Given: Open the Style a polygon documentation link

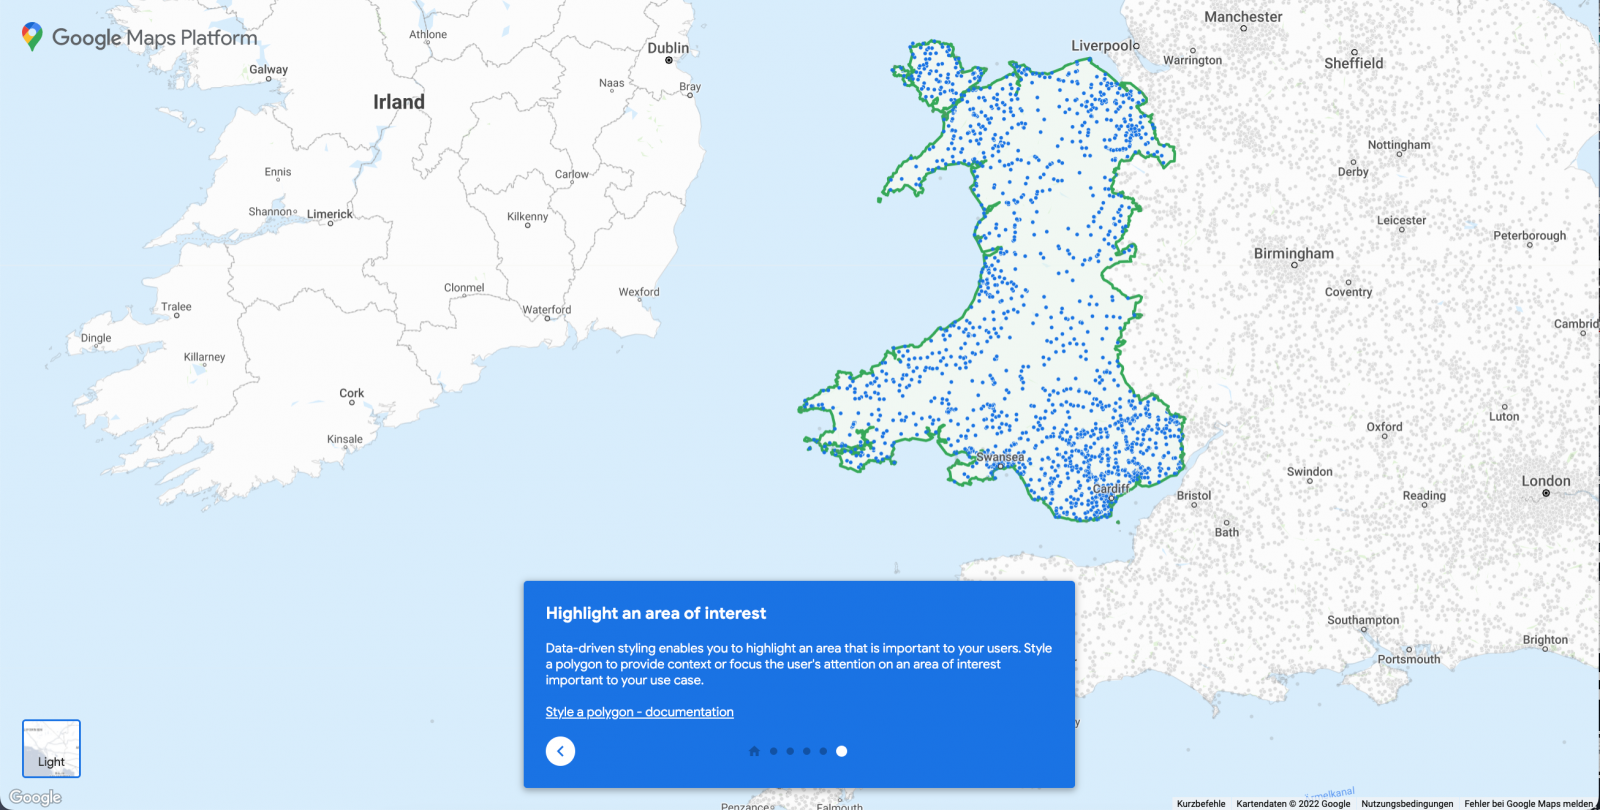Looking at the screenshot, I should pyautogui.click(x=639, y=712).
